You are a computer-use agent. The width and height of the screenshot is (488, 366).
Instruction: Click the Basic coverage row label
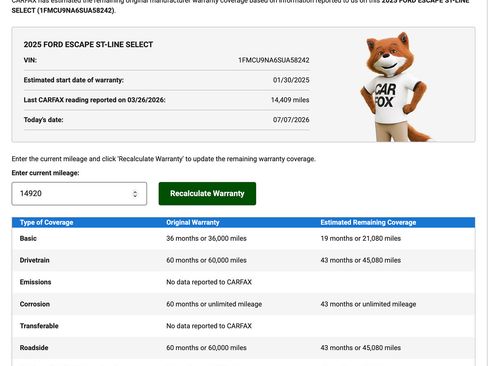tap(28, 238)
